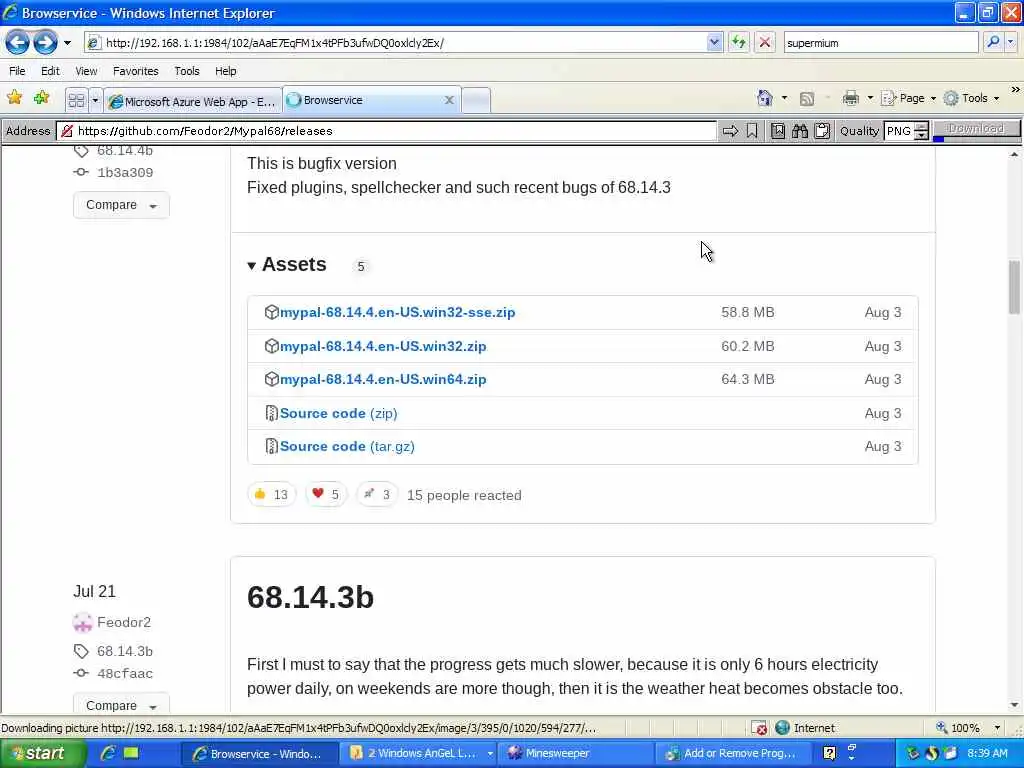The height and width of the screenshot is (768, 1024).
Task: Launch Internet Explorer from Quick Launch
Action: [108, 753]
